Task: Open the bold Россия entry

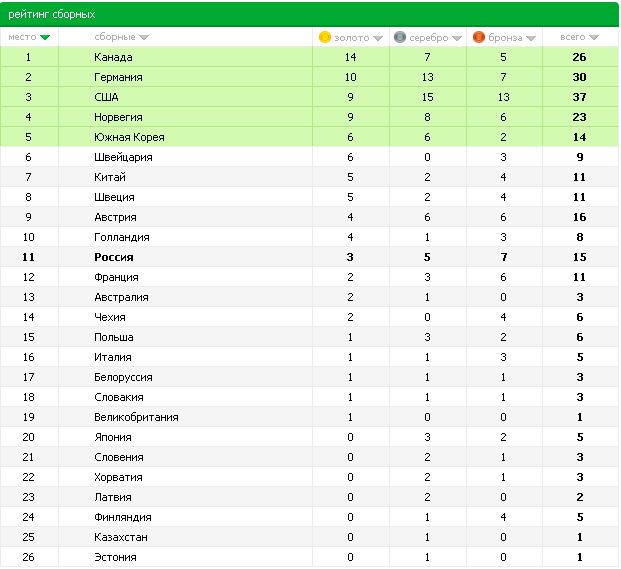Action: coord(114,257)
